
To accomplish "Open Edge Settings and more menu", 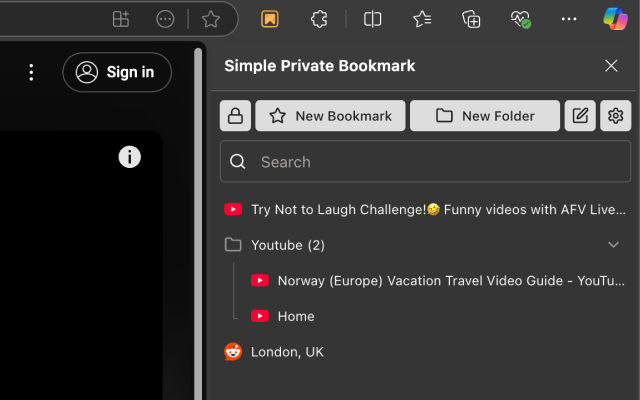I will [x=569, y=19].
